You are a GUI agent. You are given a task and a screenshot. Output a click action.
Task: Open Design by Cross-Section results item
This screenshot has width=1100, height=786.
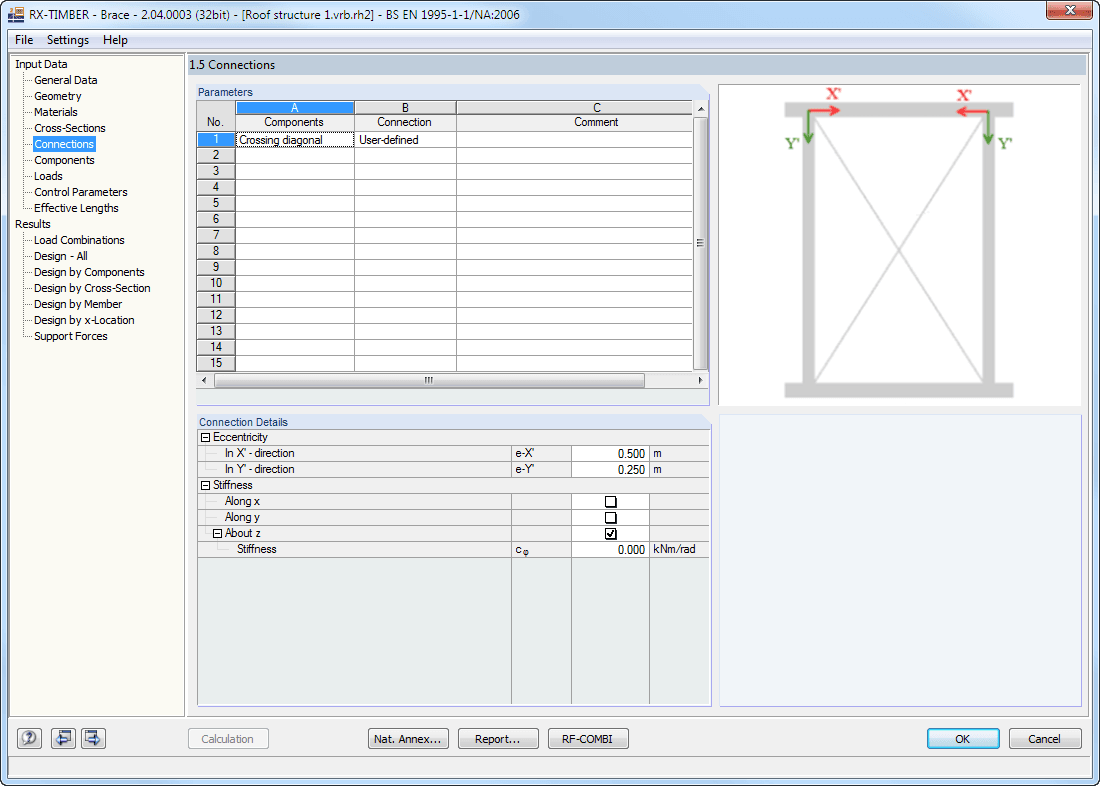[92, 288]
